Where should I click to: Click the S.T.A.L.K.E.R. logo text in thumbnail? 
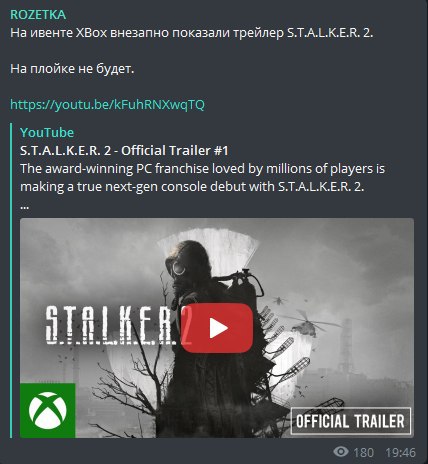[x=110, y=326]
